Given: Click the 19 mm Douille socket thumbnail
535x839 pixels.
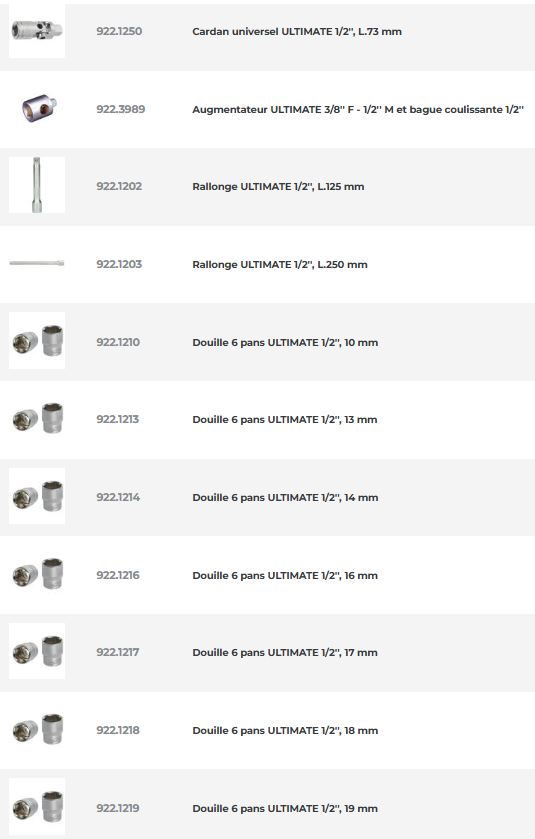Looking at the screenshot, I should pos(37,806).
